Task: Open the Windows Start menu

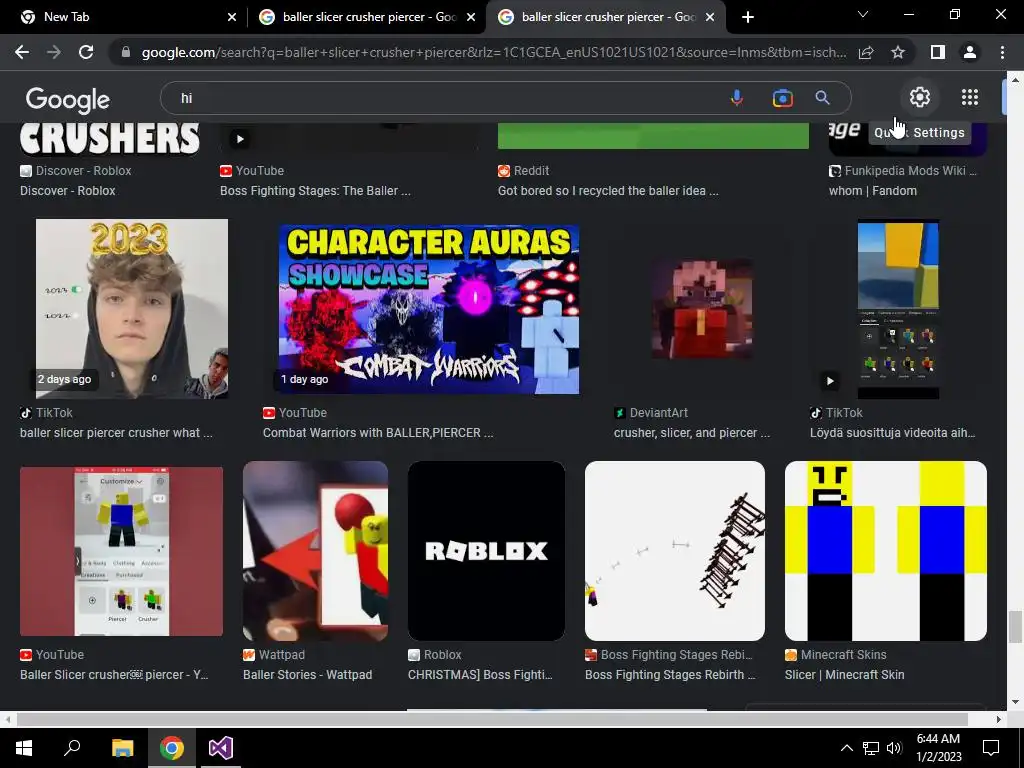Action: [x=24, y=748]
